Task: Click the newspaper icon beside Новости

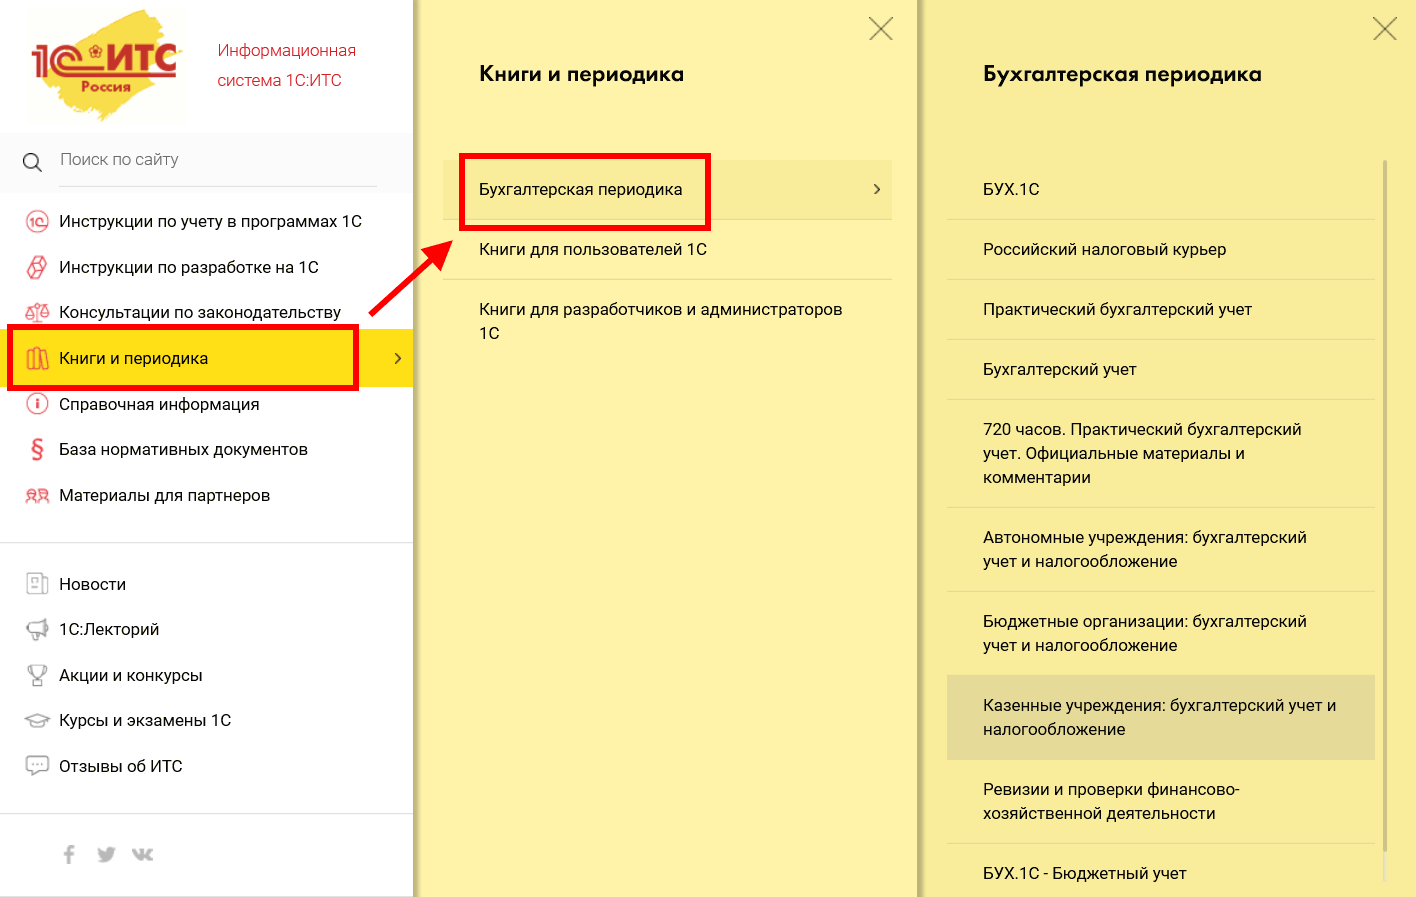Action: click(37, 584)
